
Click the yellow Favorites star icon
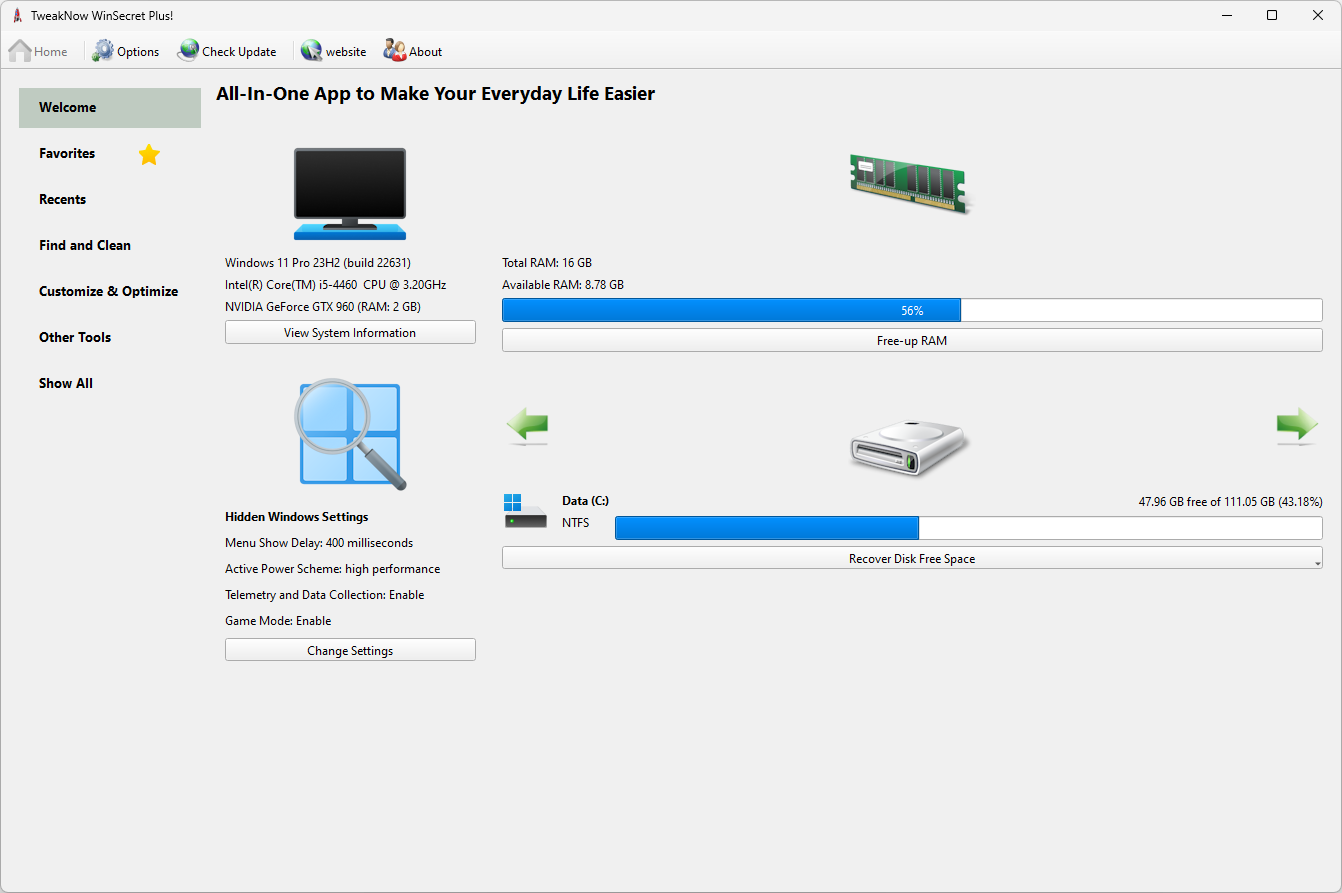(x=149, y=154)
